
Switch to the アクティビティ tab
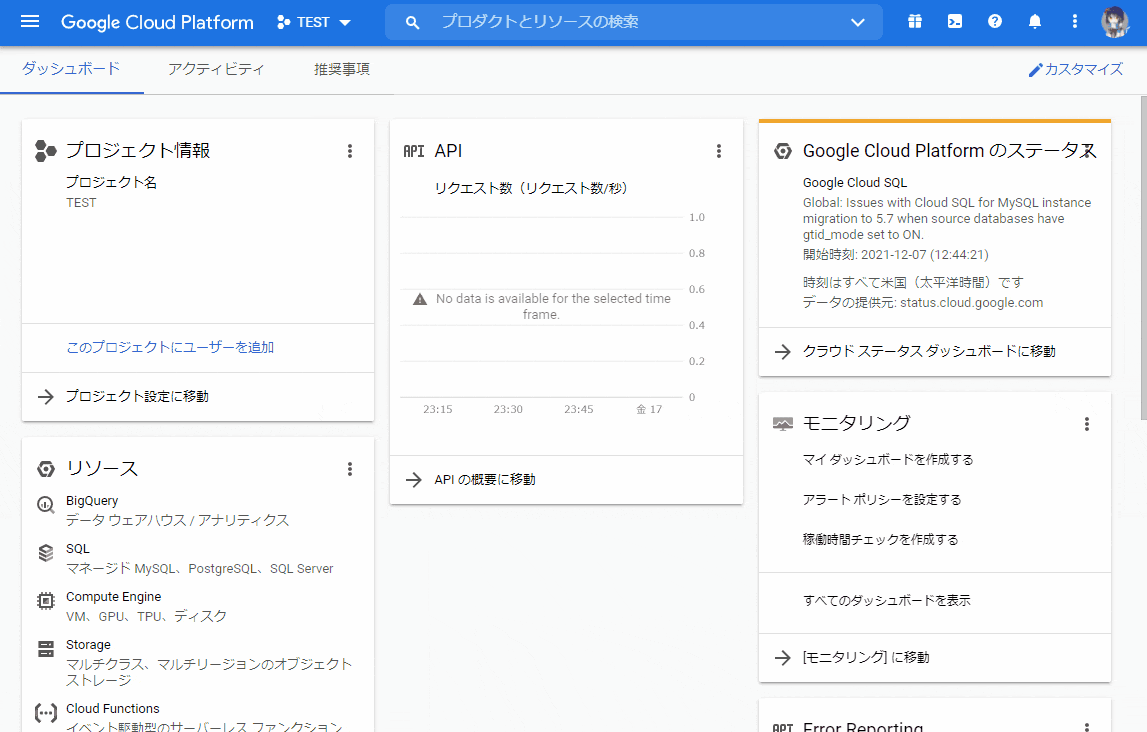click(216, 69)
